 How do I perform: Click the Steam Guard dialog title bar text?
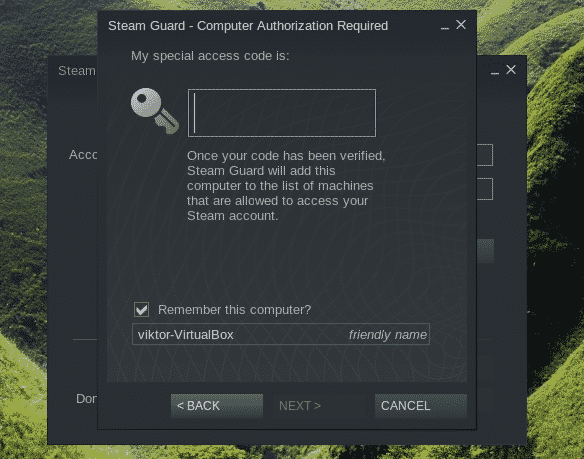[248, 26]
